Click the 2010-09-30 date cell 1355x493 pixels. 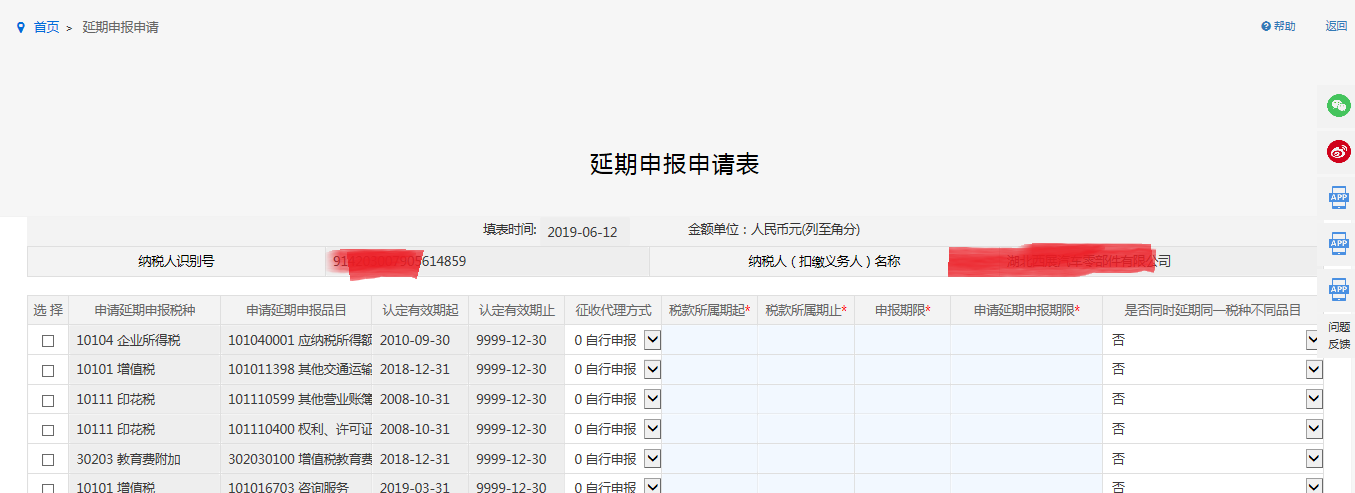click(x=420, y=340)
